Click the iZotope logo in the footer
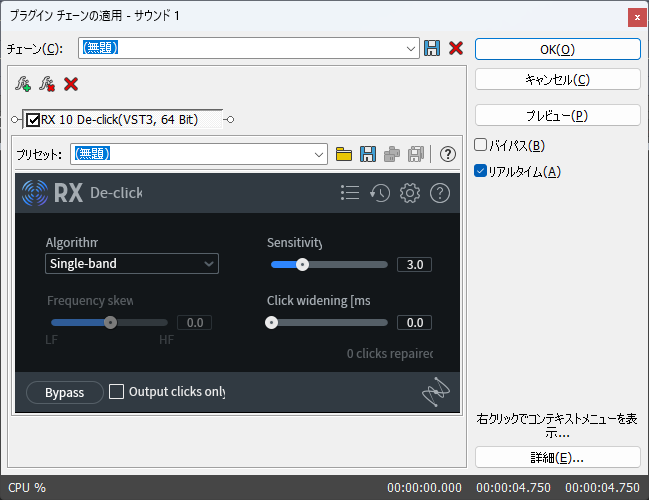Screen dimensions: 649x500 [x=435, y=392]
